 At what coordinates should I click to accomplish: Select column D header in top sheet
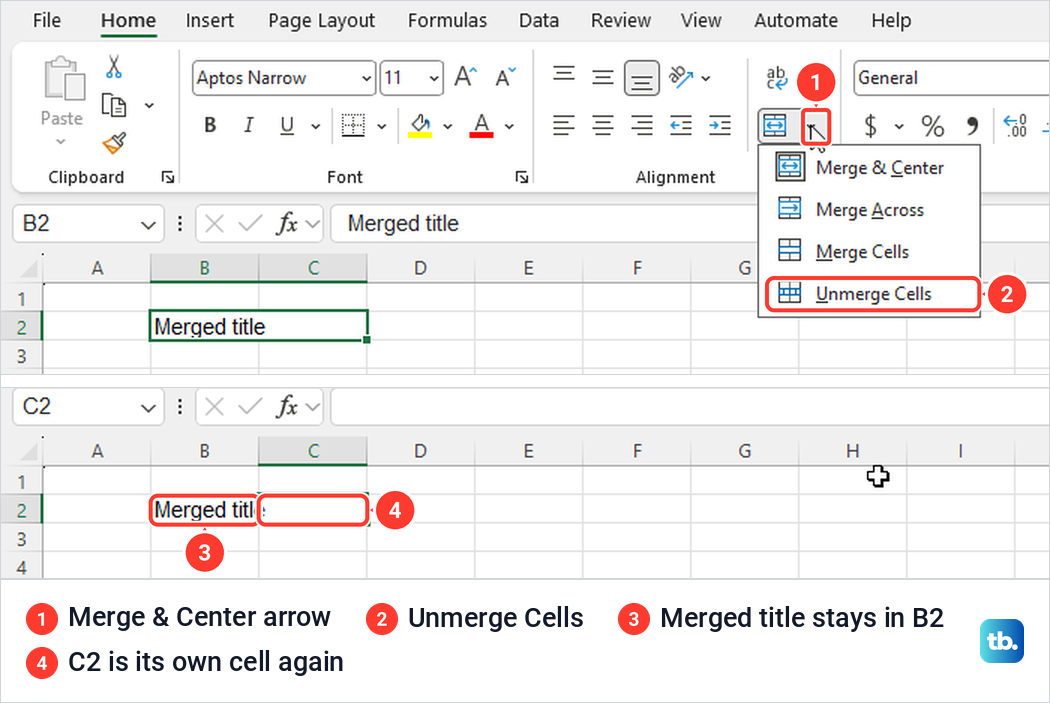tap(421, 268)
